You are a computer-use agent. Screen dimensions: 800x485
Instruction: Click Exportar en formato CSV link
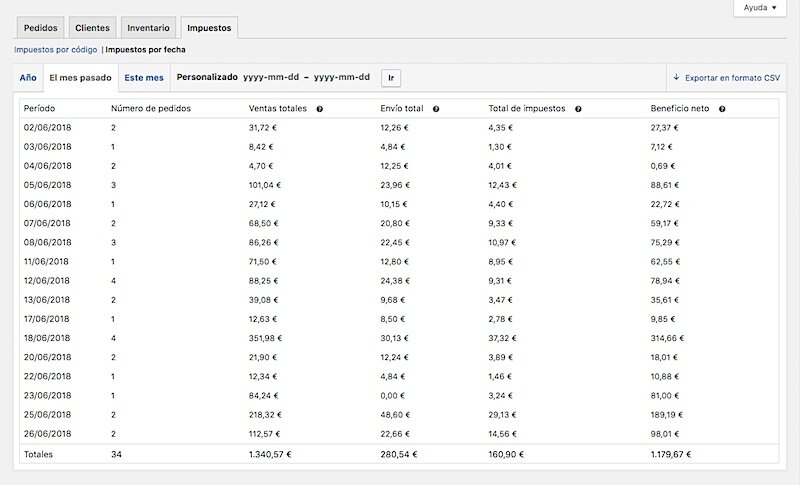[x=732, y=78]
